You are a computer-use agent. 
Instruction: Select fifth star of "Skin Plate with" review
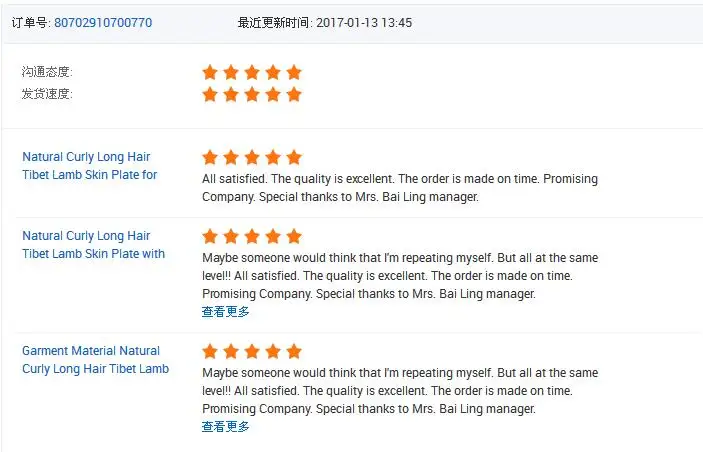(x=294, y=236)
